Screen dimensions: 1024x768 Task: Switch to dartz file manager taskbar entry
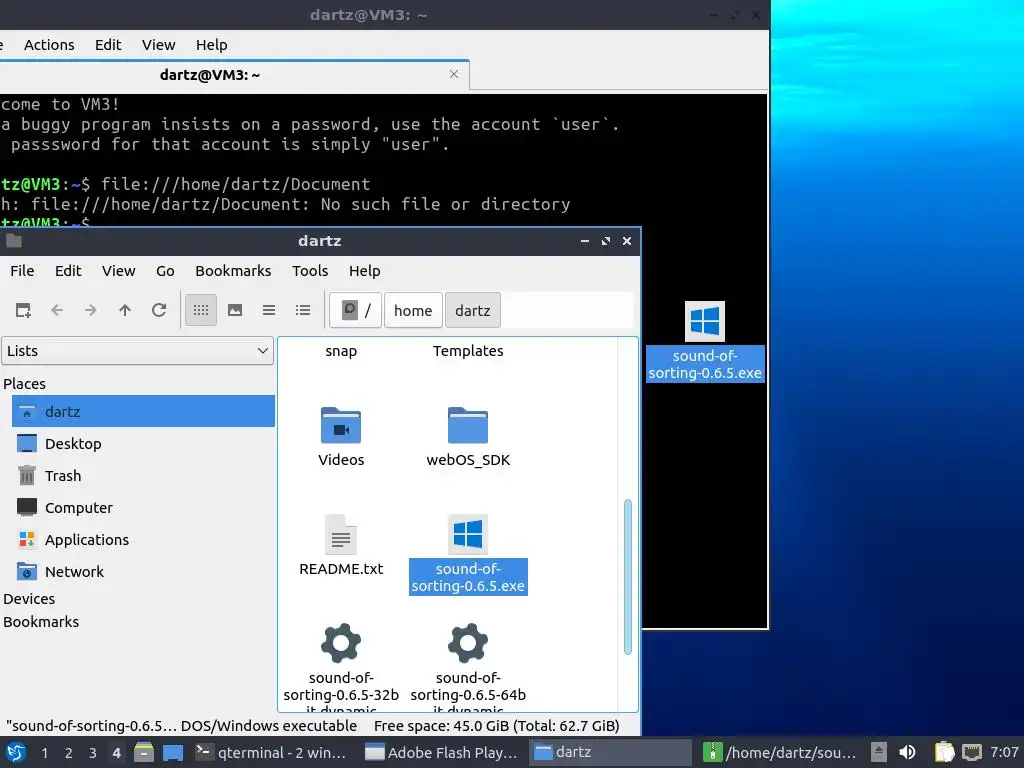611,752
